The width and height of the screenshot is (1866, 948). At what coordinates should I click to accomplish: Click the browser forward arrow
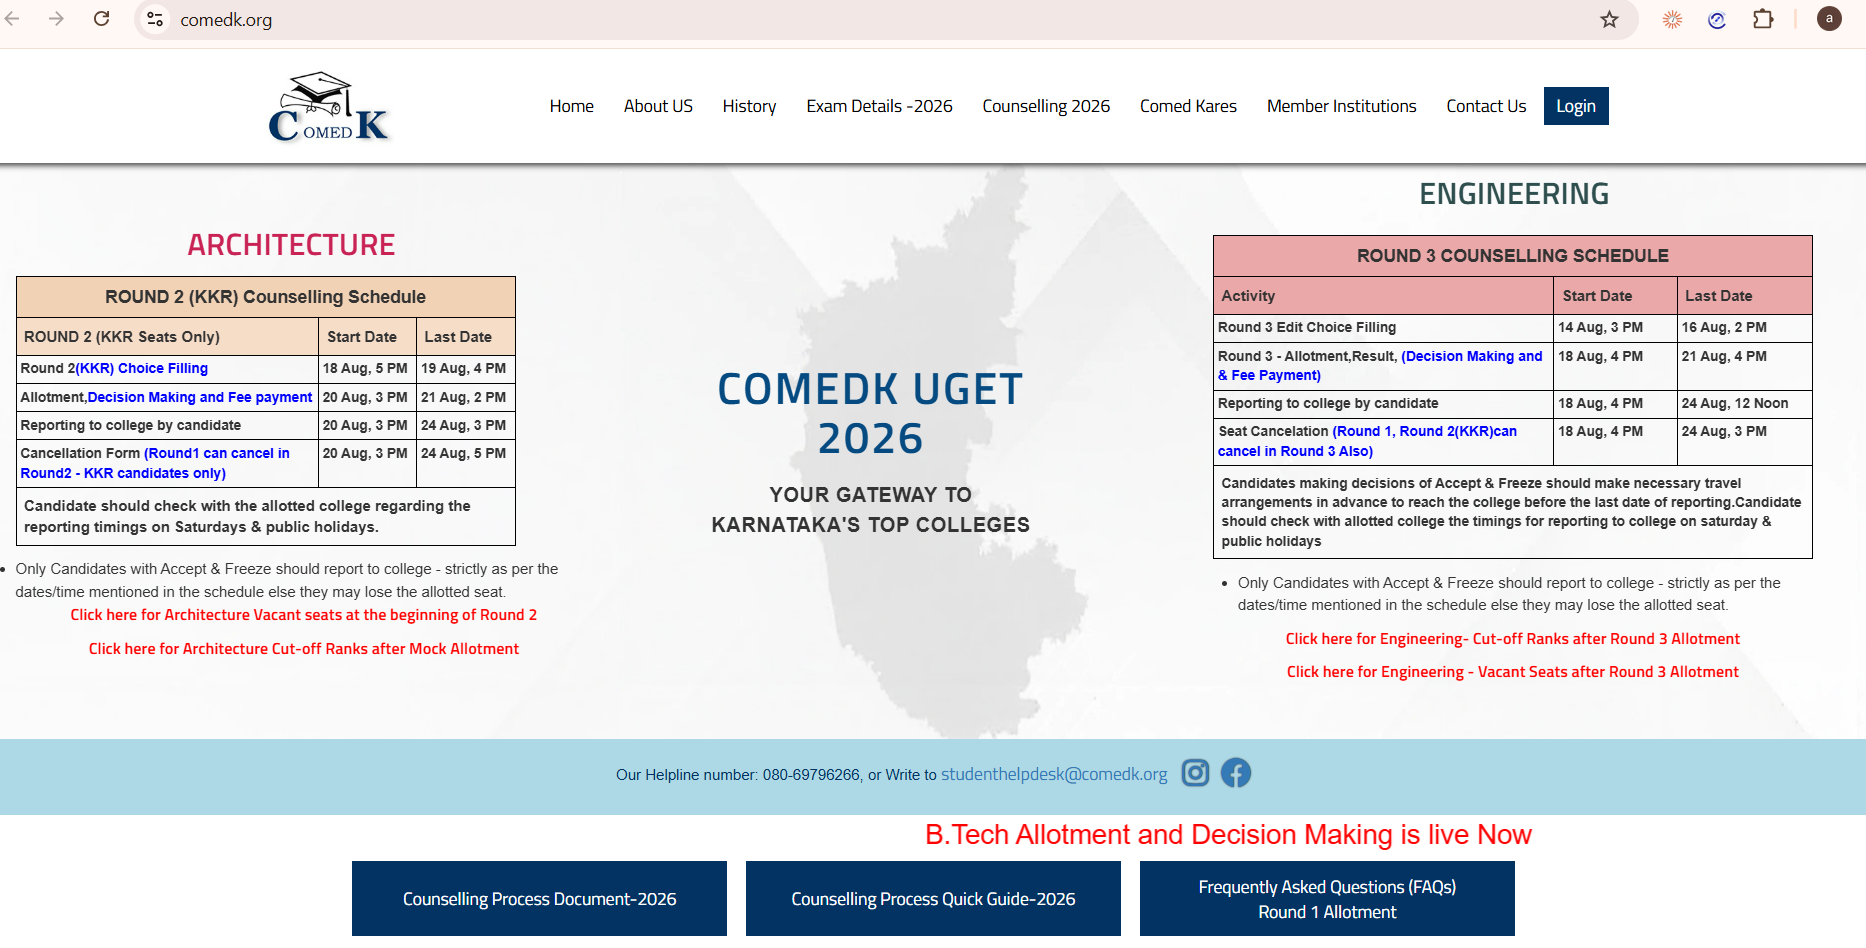57,19
